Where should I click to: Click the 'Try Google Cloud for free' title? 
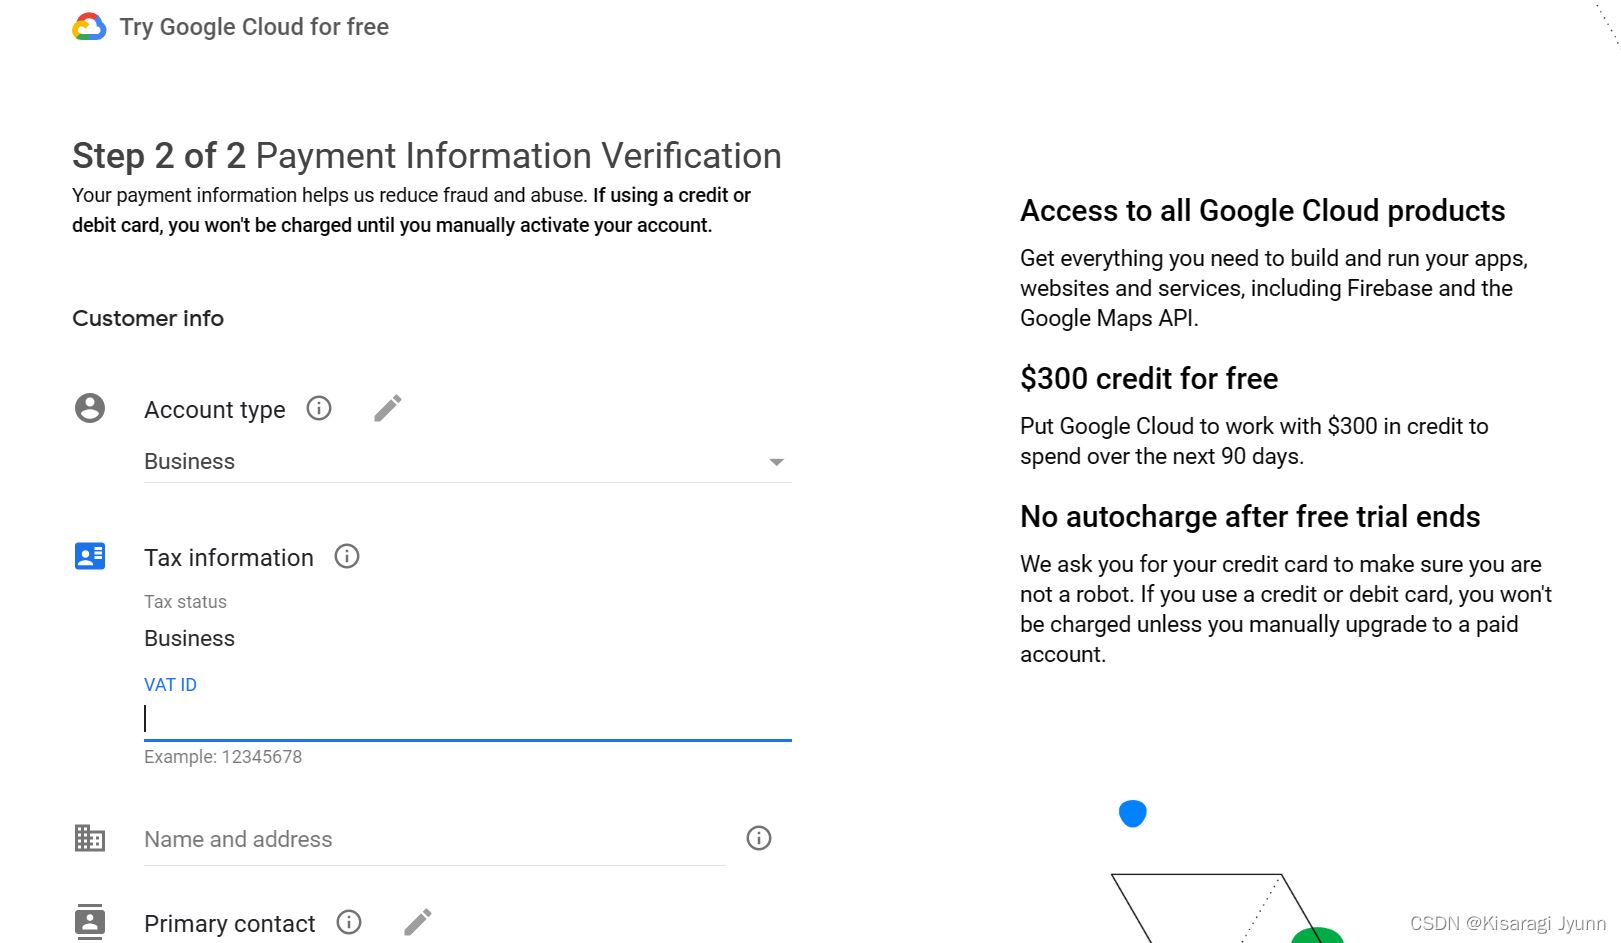tap(254, 27)
